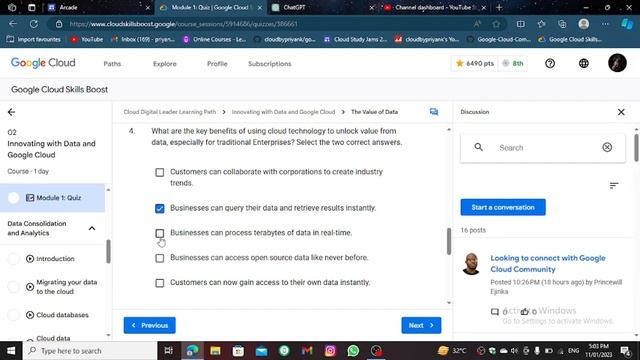Image resolution: width=640 pixels, height=360 pixels.
Task: Open the discussion sort options icon
Action: (x=614, y=186)
